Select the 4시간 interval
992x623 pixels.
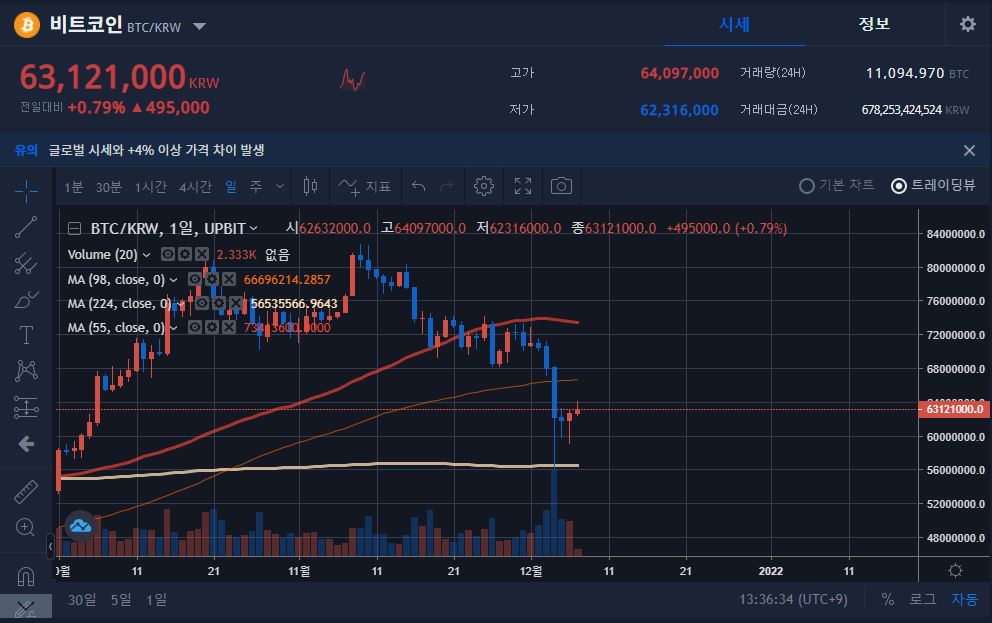pyautogui.click(x=195, y=187)
